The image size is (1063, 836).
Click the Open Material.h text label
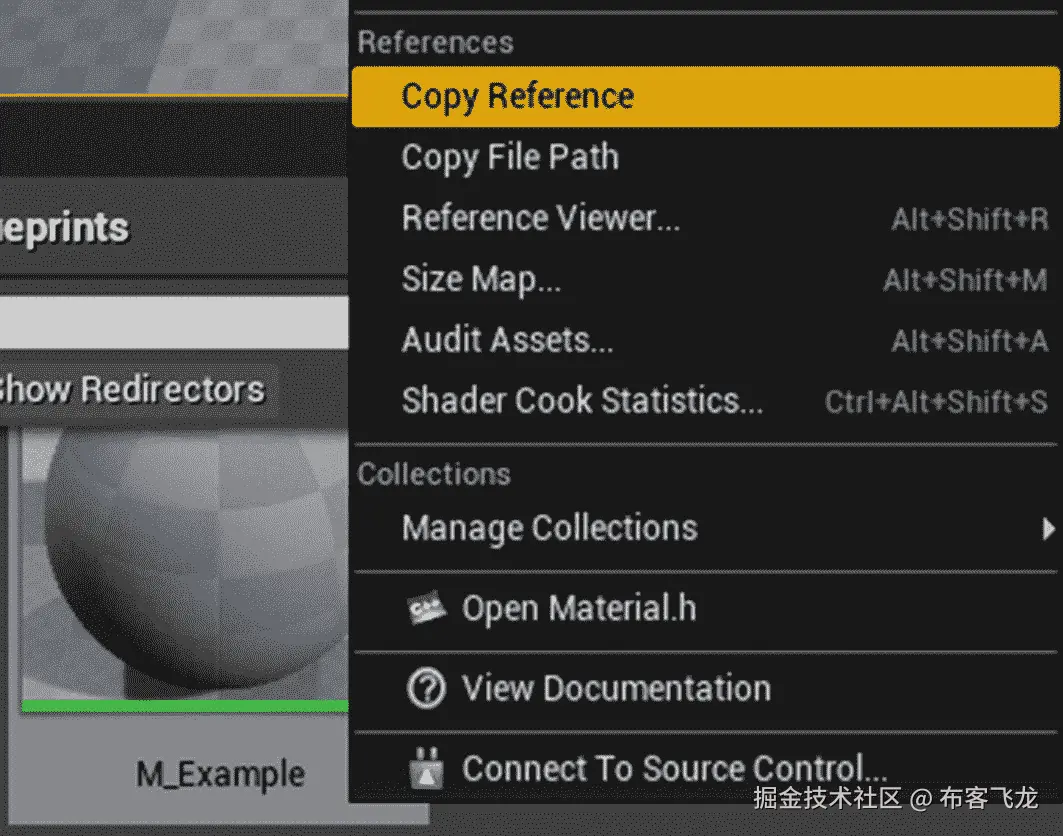(x=579, y=608)
